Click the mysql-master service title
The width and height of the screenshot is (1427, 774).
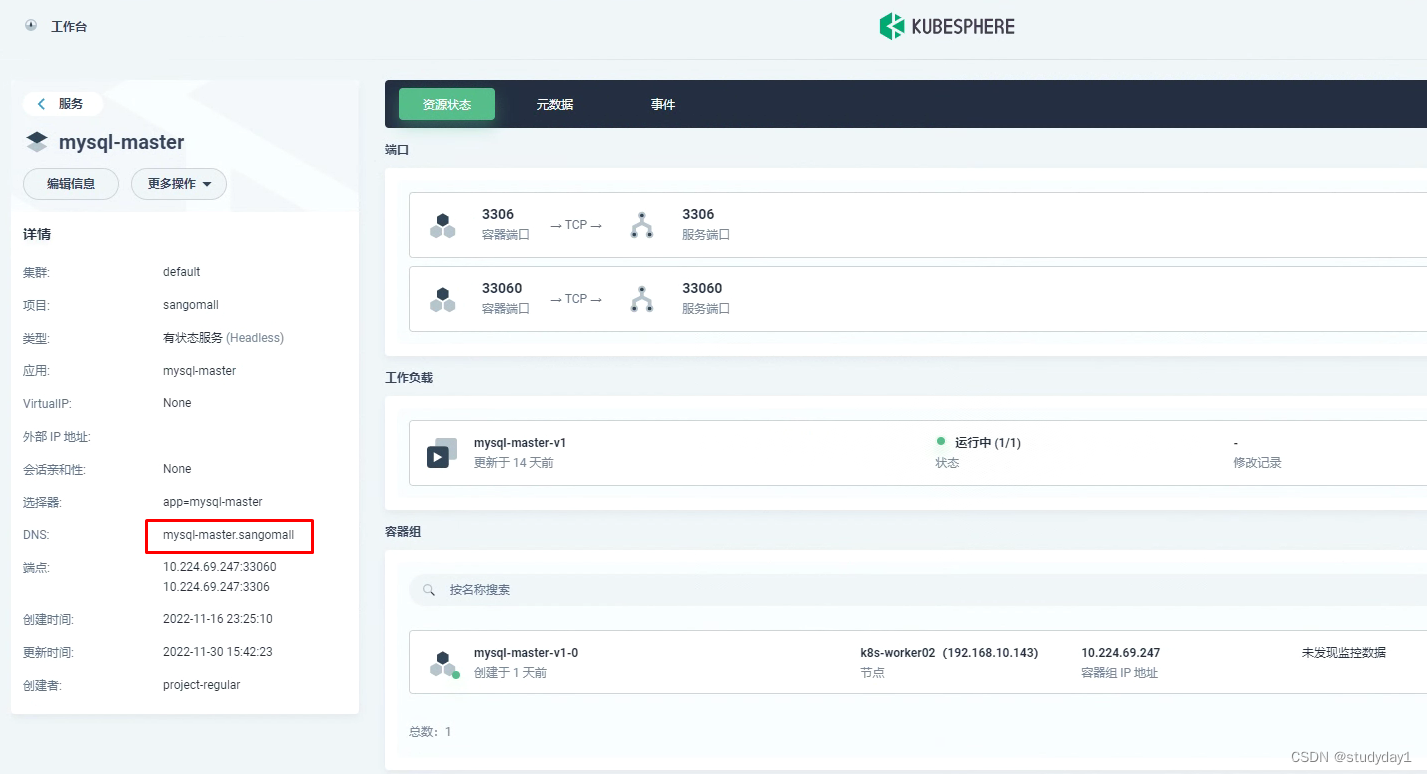(x=122, y=143)
